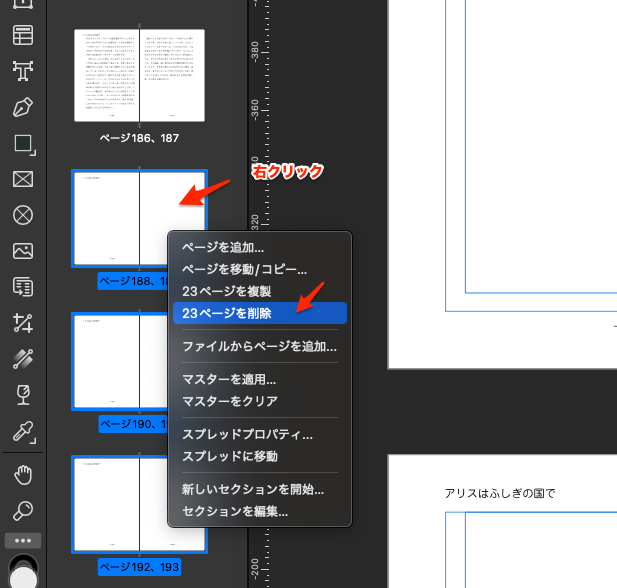The width and height of the screenshot is (617, 588).
Task: Click "マスターを適用..." menu option
Action: point(229,379)
